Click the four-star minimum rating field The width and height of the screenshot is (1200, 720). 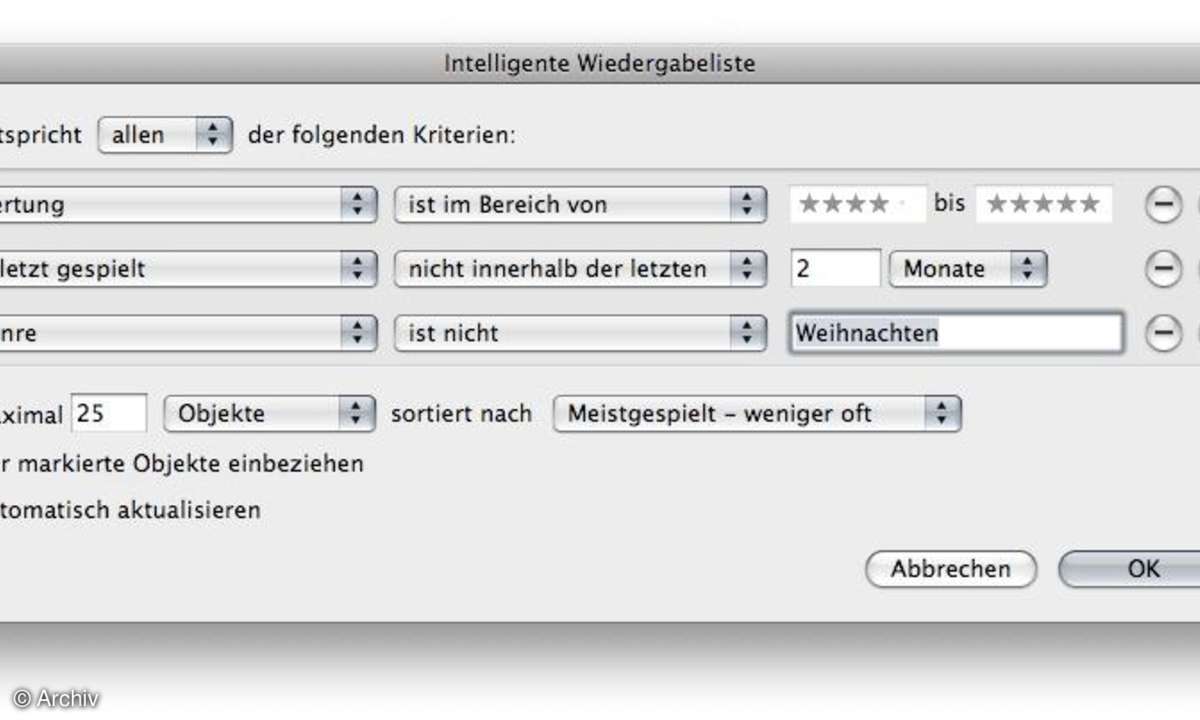[857, 205]
